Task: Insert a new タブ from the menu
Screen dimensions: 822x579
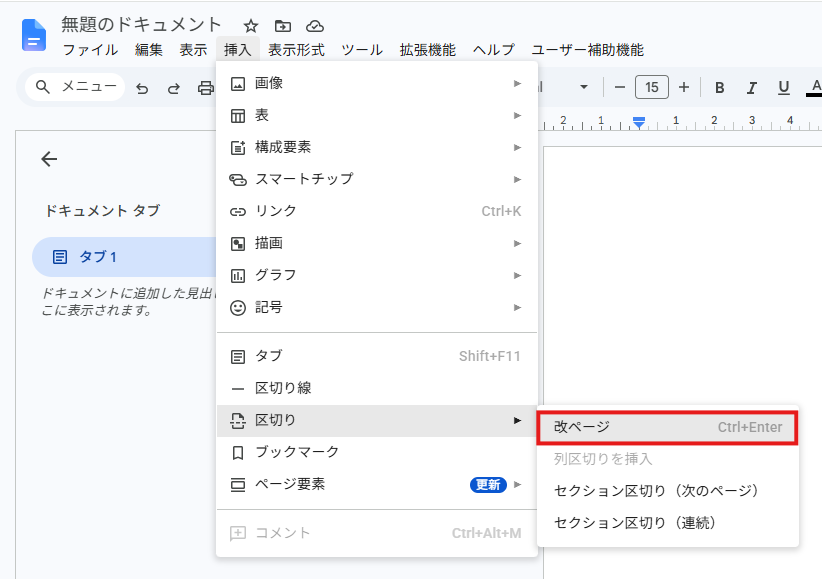Action: pos(377,356)
